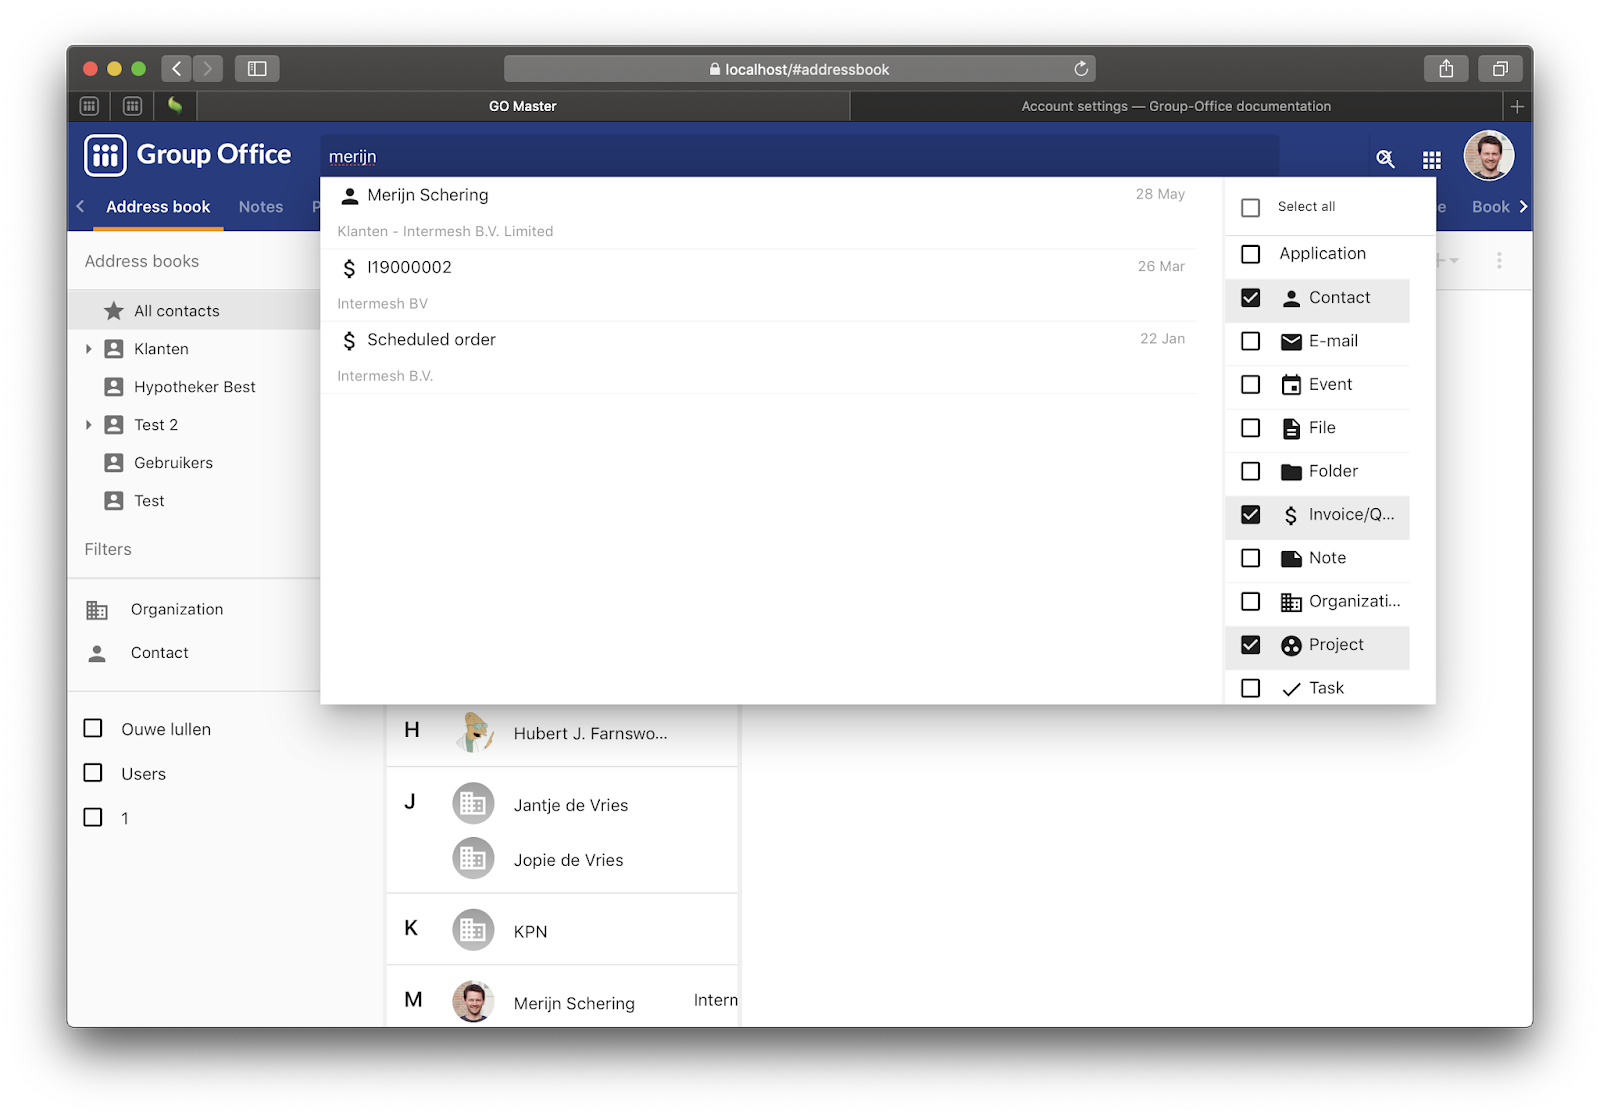The height and width of the screenshot is (1116, 1600).
Task: Check the Select all checkbox
Action: (1250, 208)
